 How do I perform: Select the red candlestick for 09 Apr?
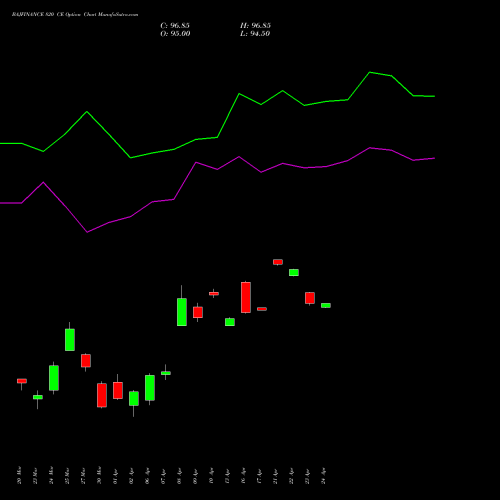(198, 312)
